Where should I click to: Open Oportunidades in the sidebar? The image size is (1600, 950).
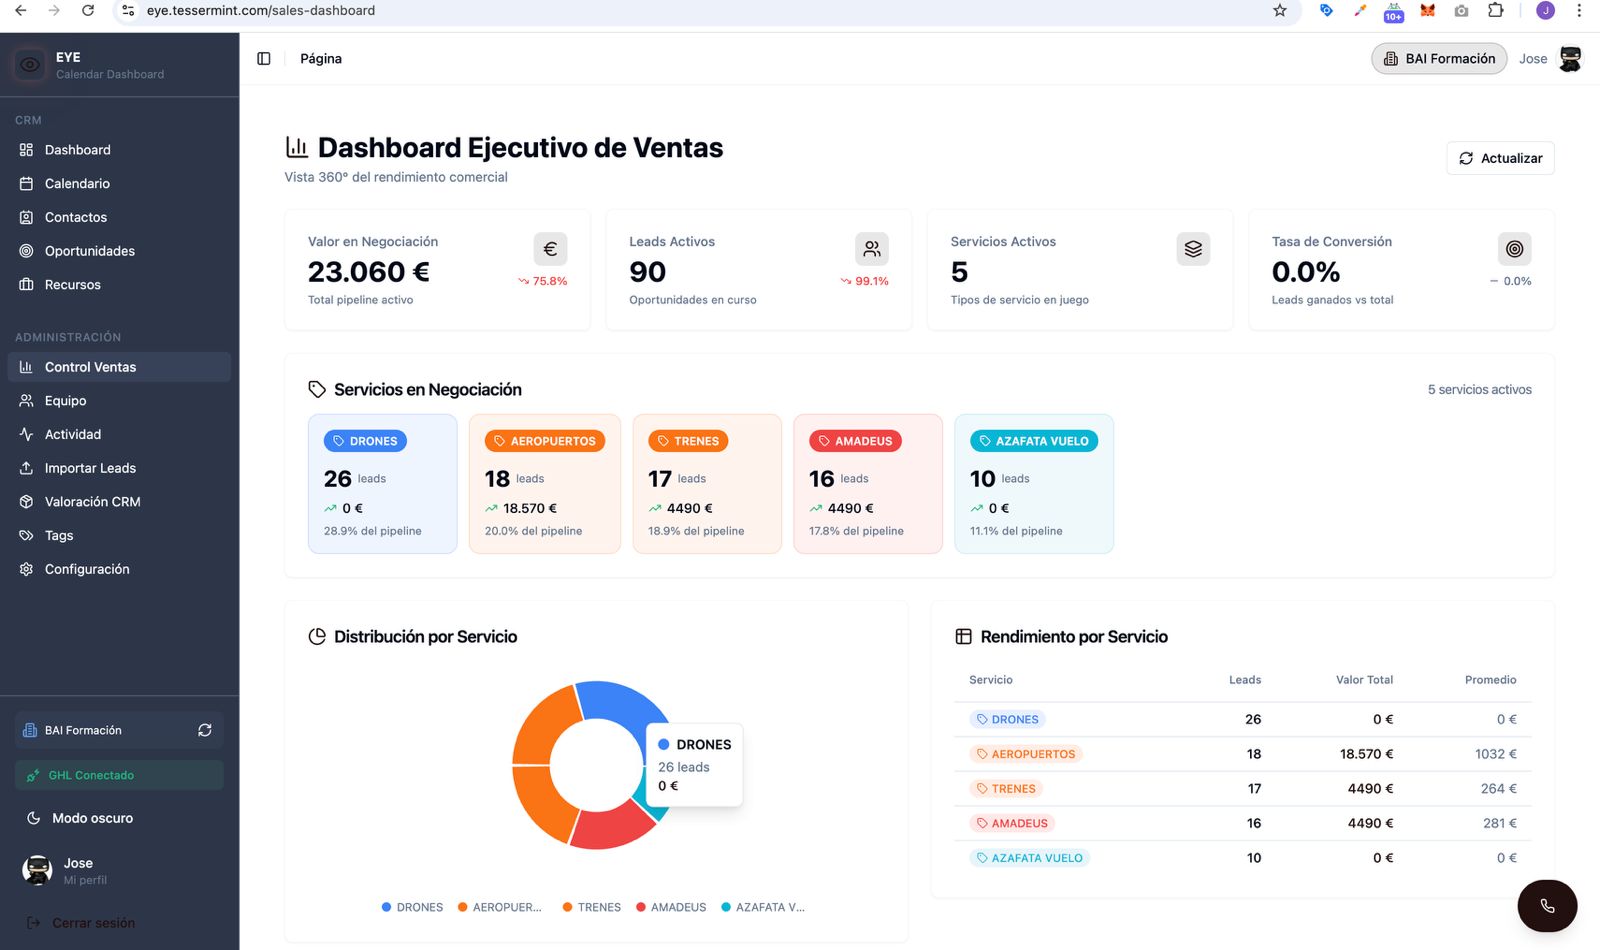point(120,251)
